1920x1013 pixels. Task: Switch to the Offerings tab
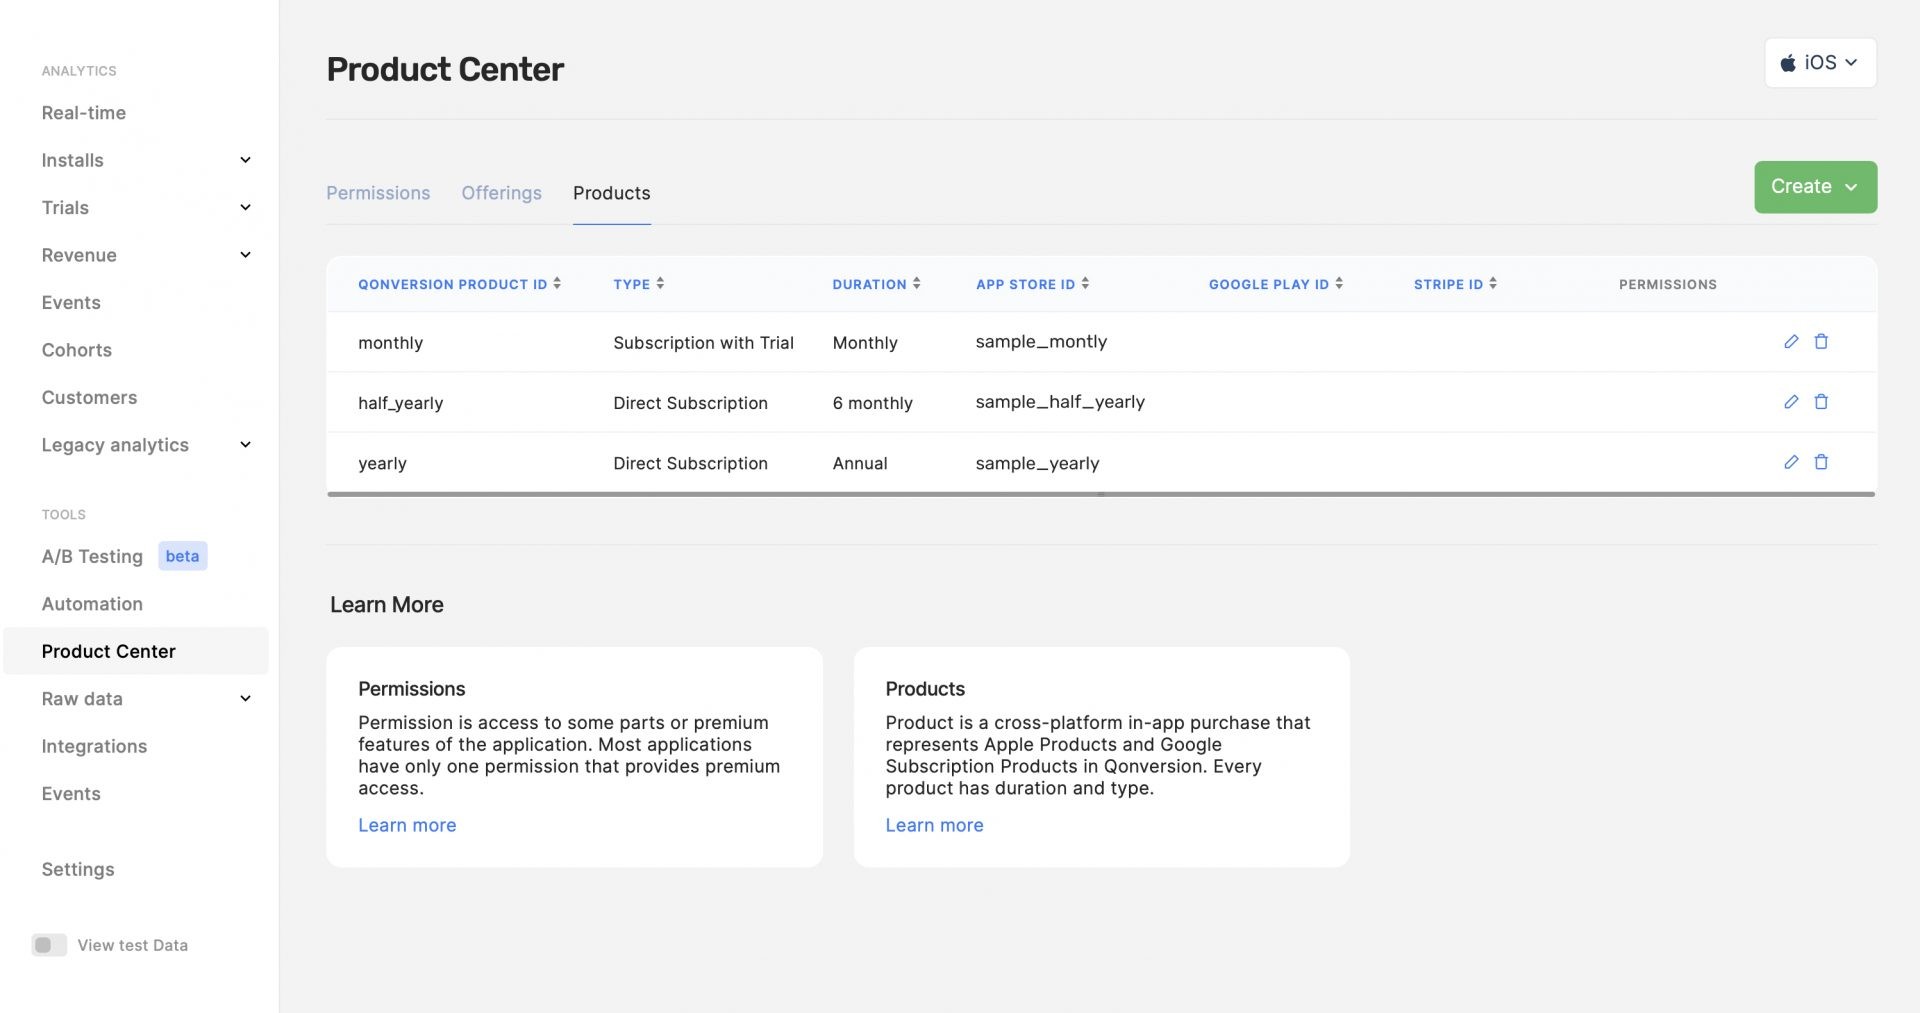click(x=501, y=193)
